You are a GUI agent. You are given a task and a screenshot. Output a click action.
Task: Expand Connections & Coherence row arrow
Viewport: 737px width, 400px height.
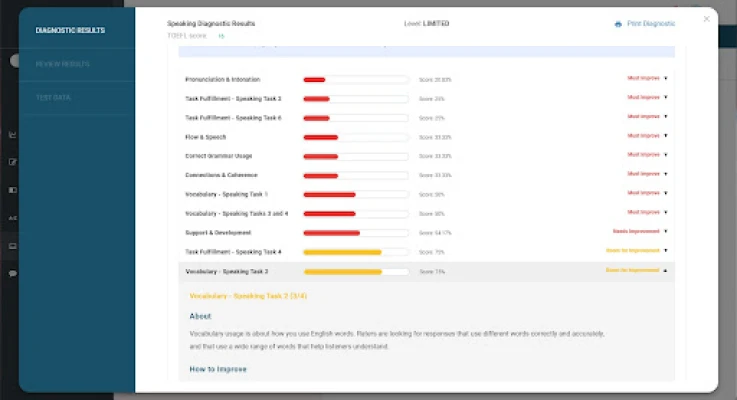(665, 174)
